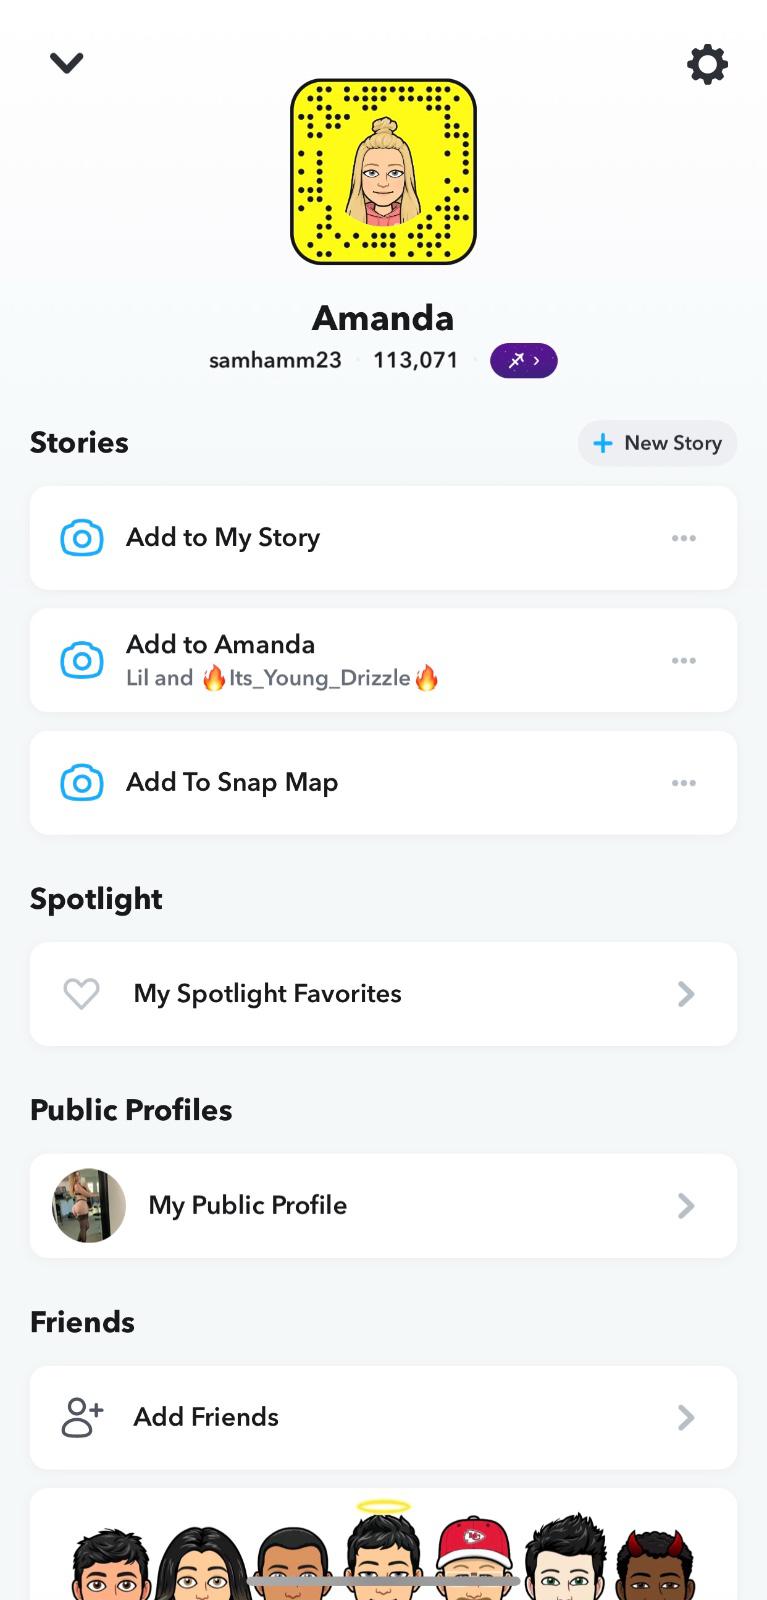
Task: Expand the Add Friends chevron
Action: click(686, 1417)
